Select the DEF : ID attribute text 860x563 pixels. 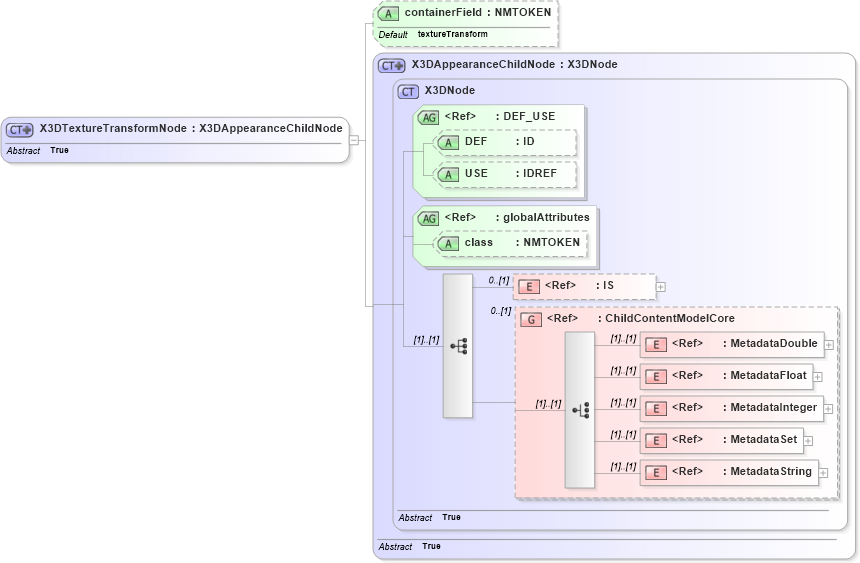[x=500, y=142]
